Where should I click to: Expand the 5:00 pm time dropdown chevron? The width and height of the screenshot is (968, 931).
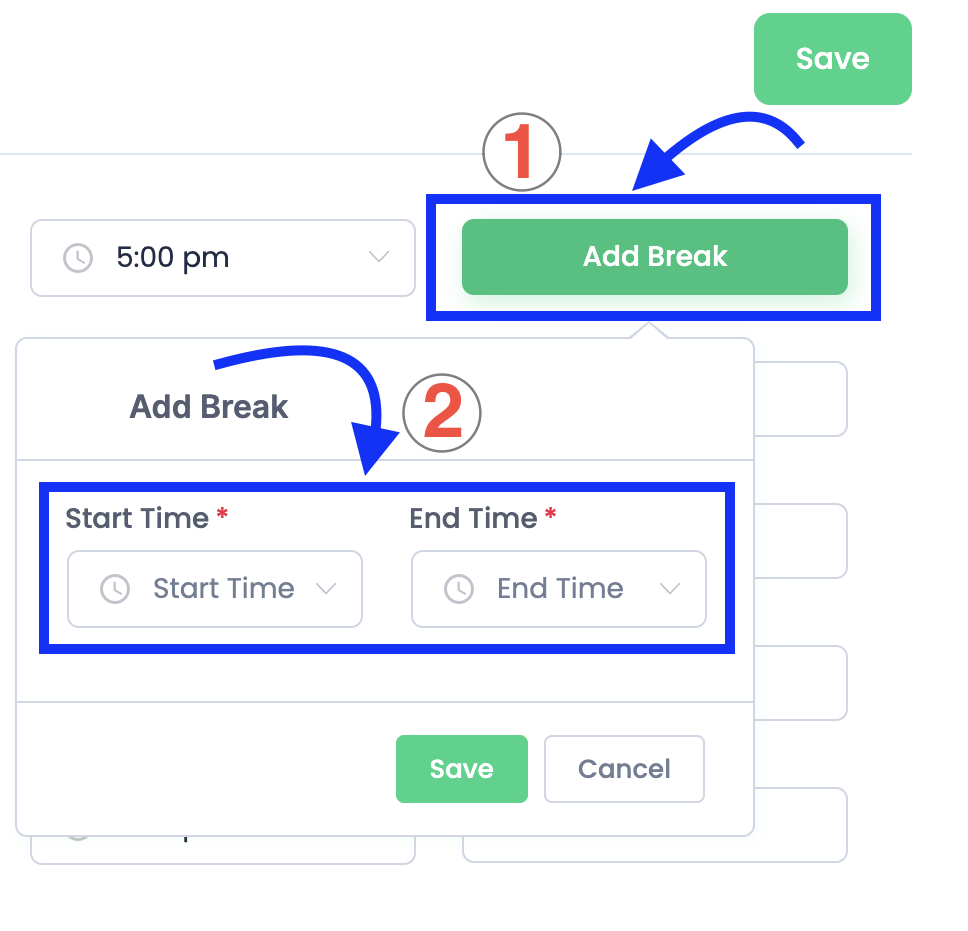[x=379, y=258]
